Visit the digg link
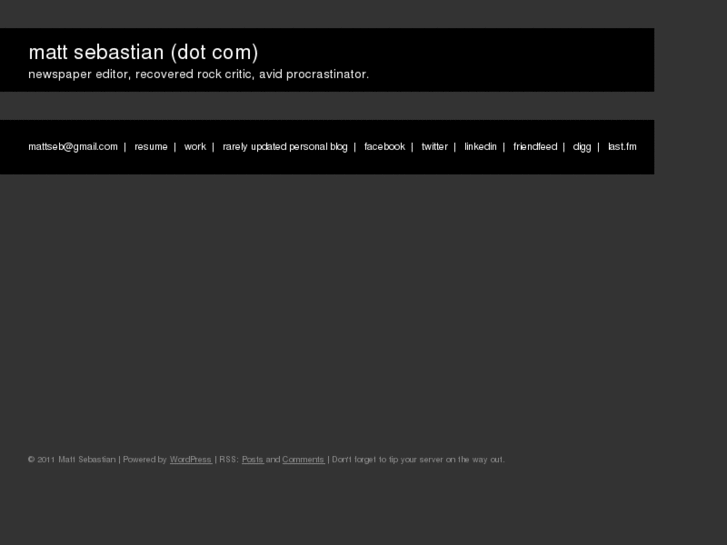Screen dimensions: 727x545 click(x=582, y=147)
